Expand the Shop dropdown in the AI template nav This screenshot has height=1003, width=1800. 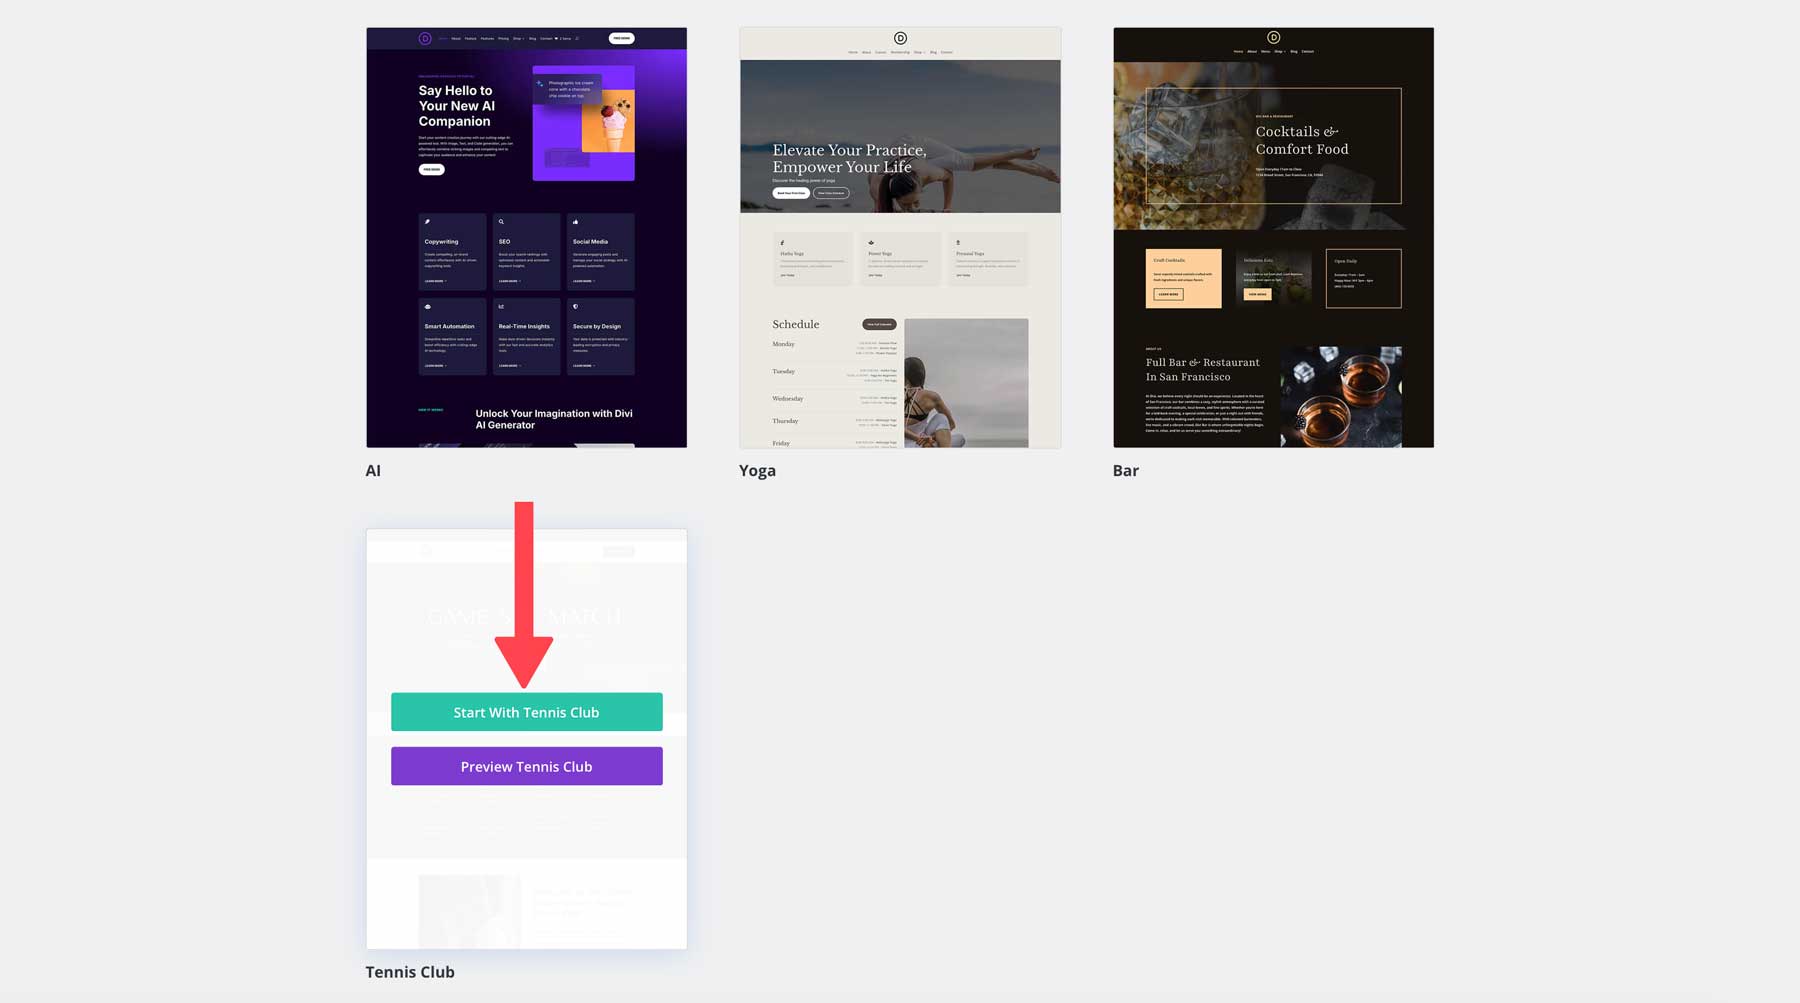coord(519,38)
